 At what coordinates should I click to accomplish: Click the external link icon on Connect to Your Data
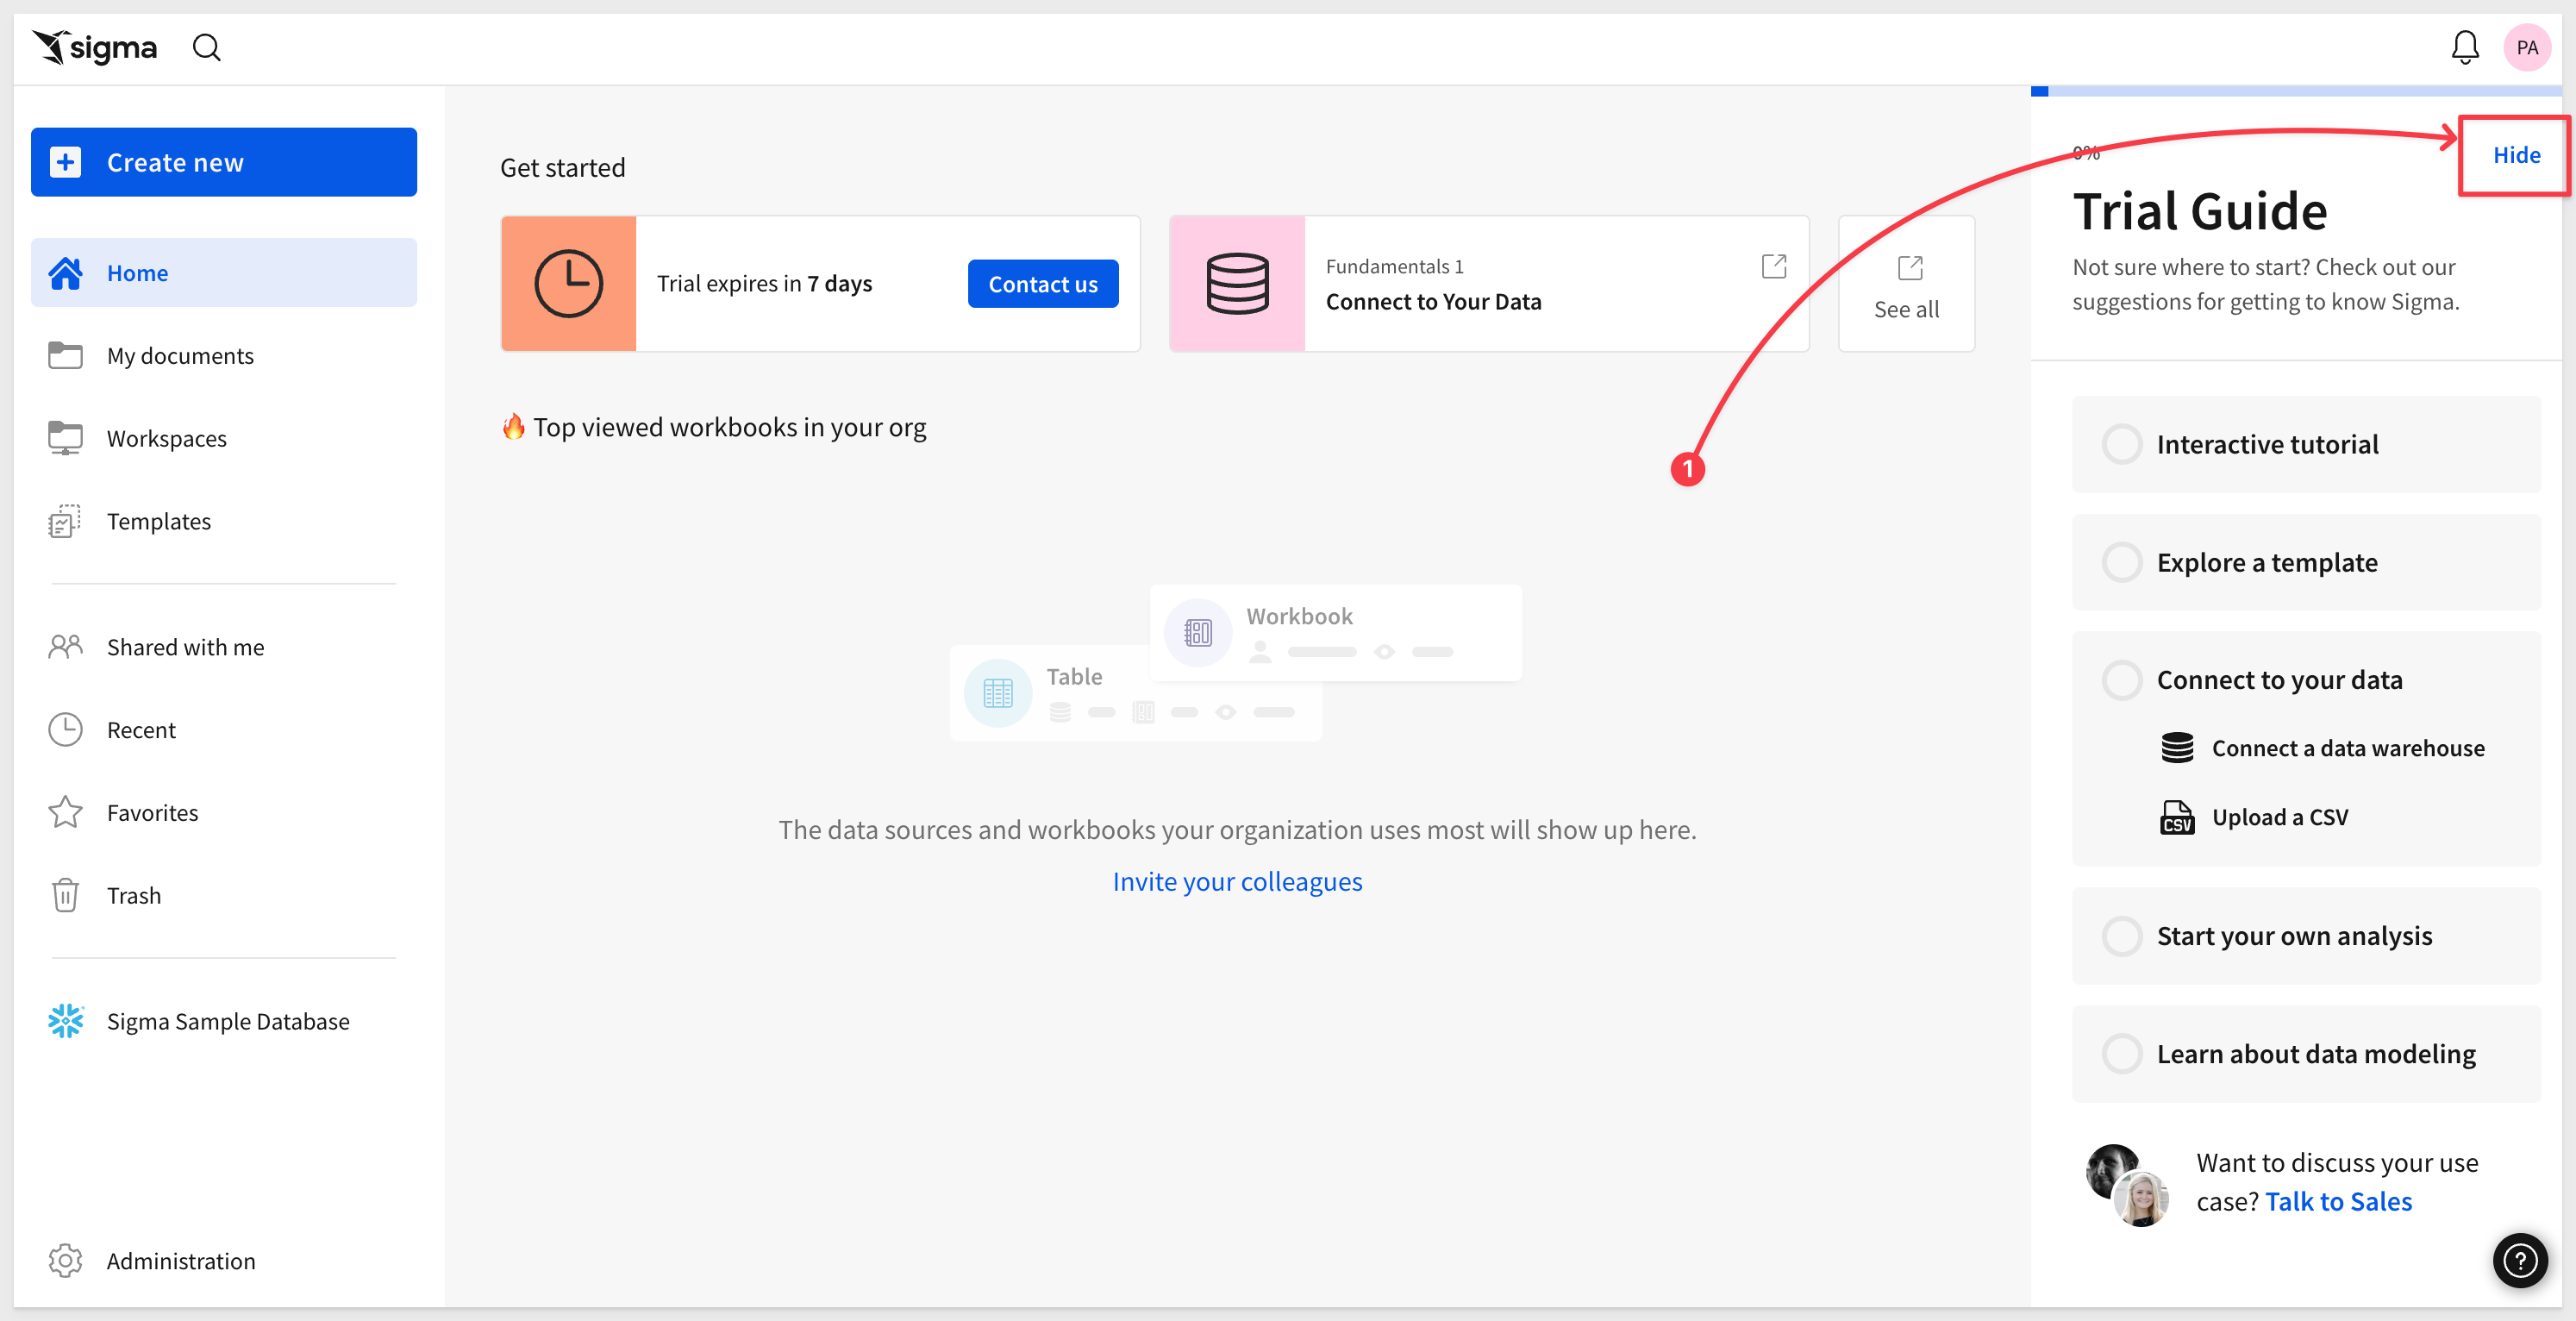click(1774, 266)
